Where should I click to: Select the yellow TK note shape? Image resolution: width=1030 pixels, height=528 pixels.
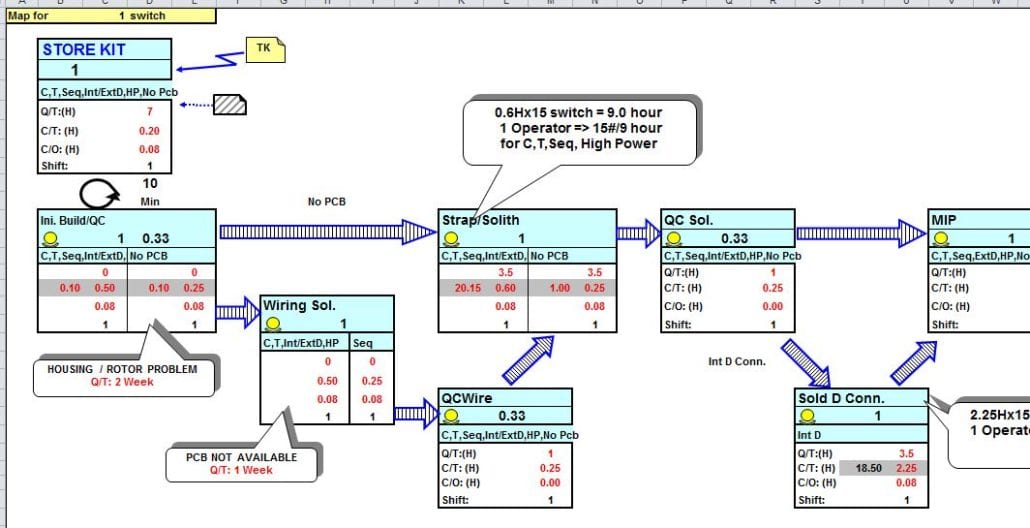click(x=265, y=49)
